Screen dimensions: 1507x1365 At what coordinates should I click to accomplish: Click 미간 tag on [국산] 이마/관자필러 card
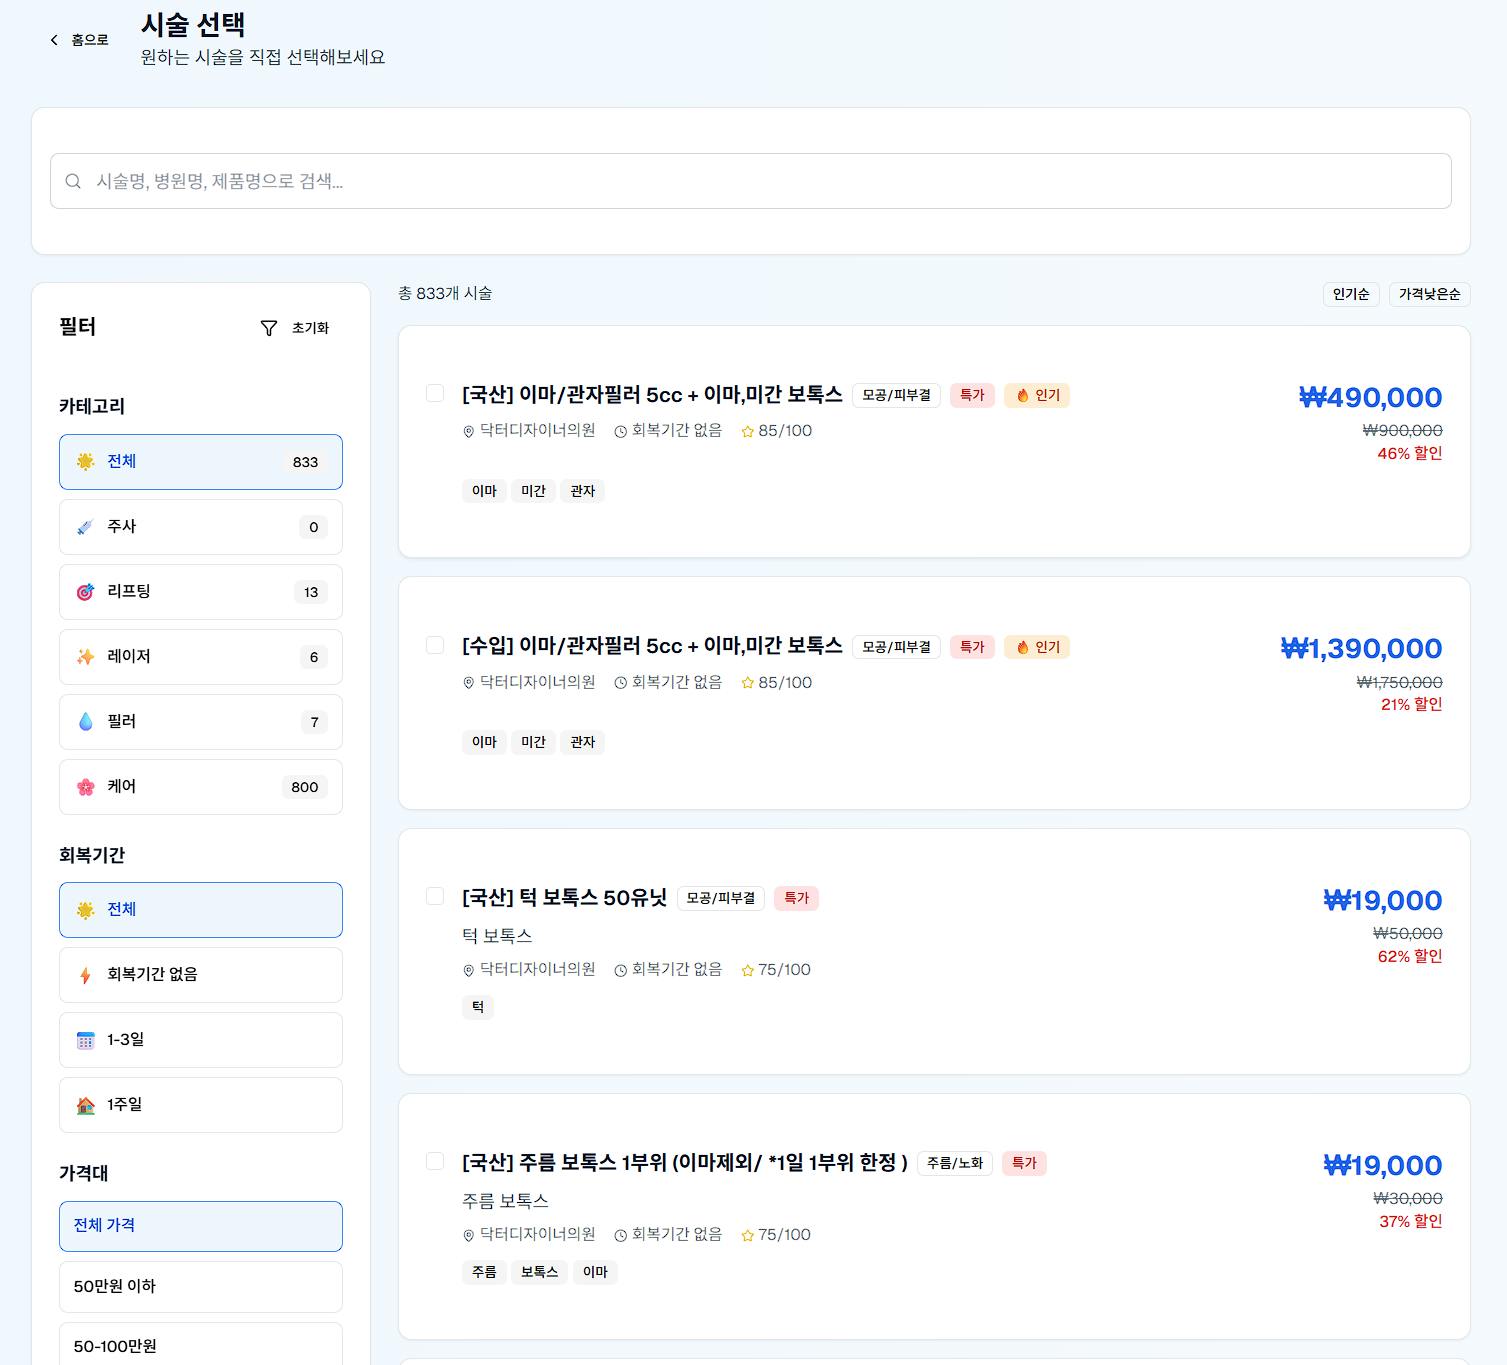click(x=534, y=491)
